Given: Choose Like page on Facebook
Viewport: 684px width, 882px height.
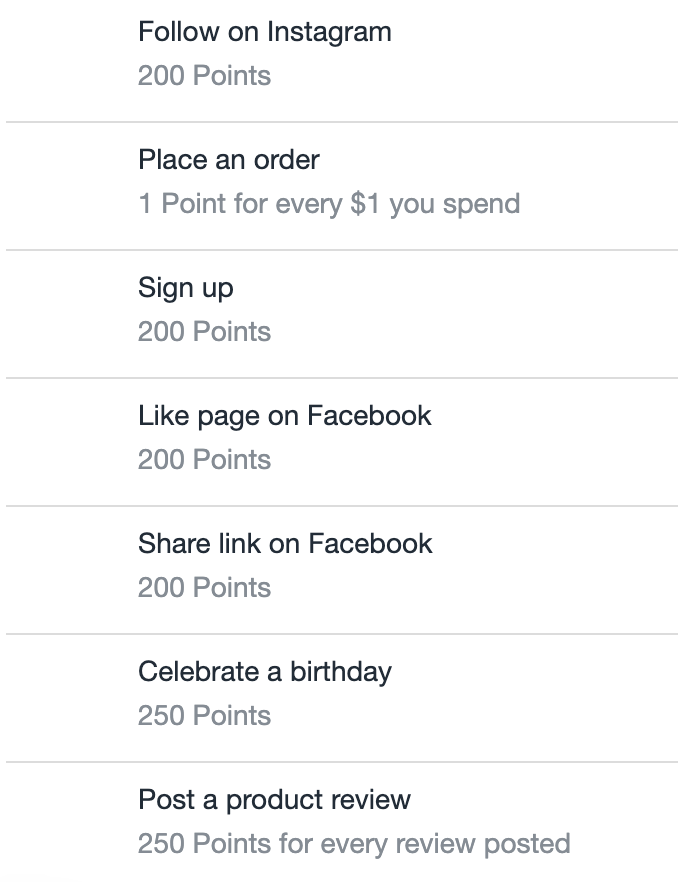Looking at the screenshot, I should tap(342, 442).
